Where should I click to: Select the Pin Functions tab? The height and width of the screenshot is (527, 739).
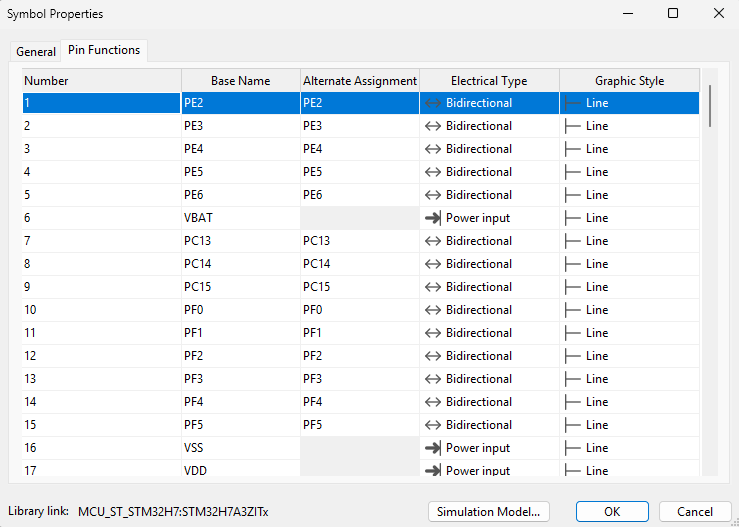(104, 50)
